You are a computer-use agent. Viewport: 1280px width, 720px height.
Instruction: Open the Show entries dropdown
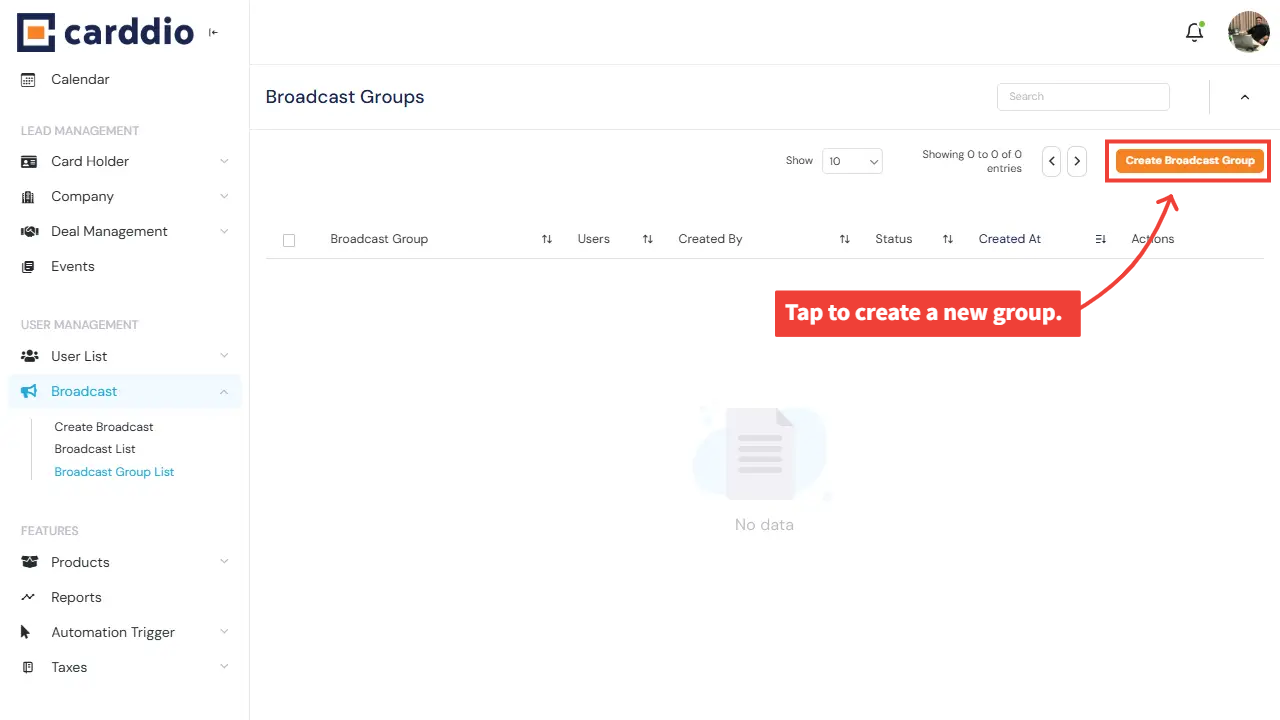pos(852,161)
